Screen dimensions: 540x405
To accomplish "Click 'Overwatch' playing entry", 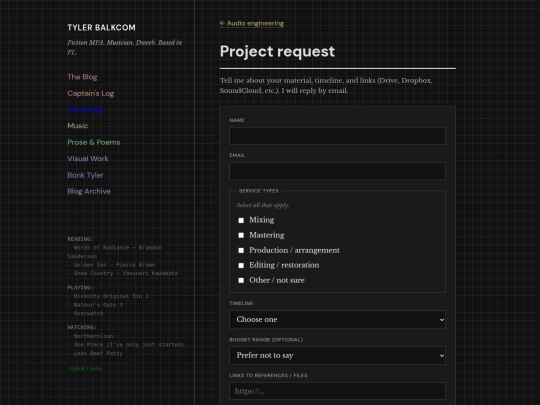I will click(x=85, y=313).
